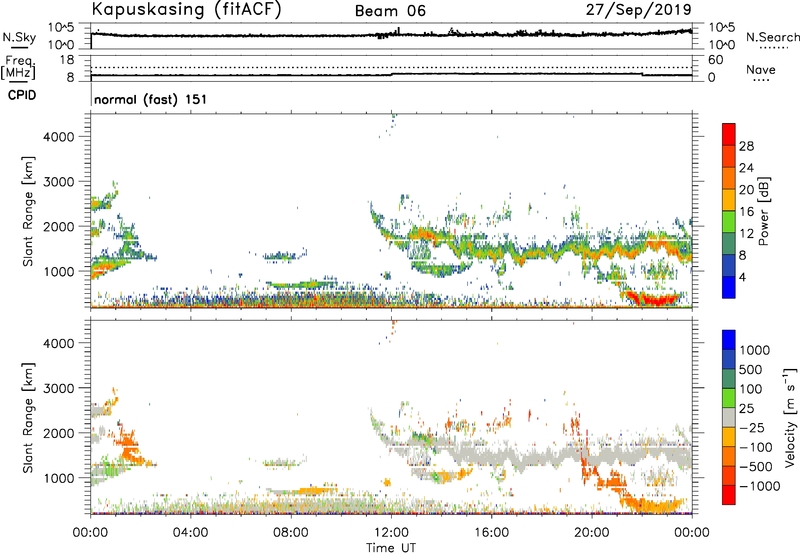Click the 4000 tick in power panel
Viewport: 800px width, 554px height.
coord(58,137)
